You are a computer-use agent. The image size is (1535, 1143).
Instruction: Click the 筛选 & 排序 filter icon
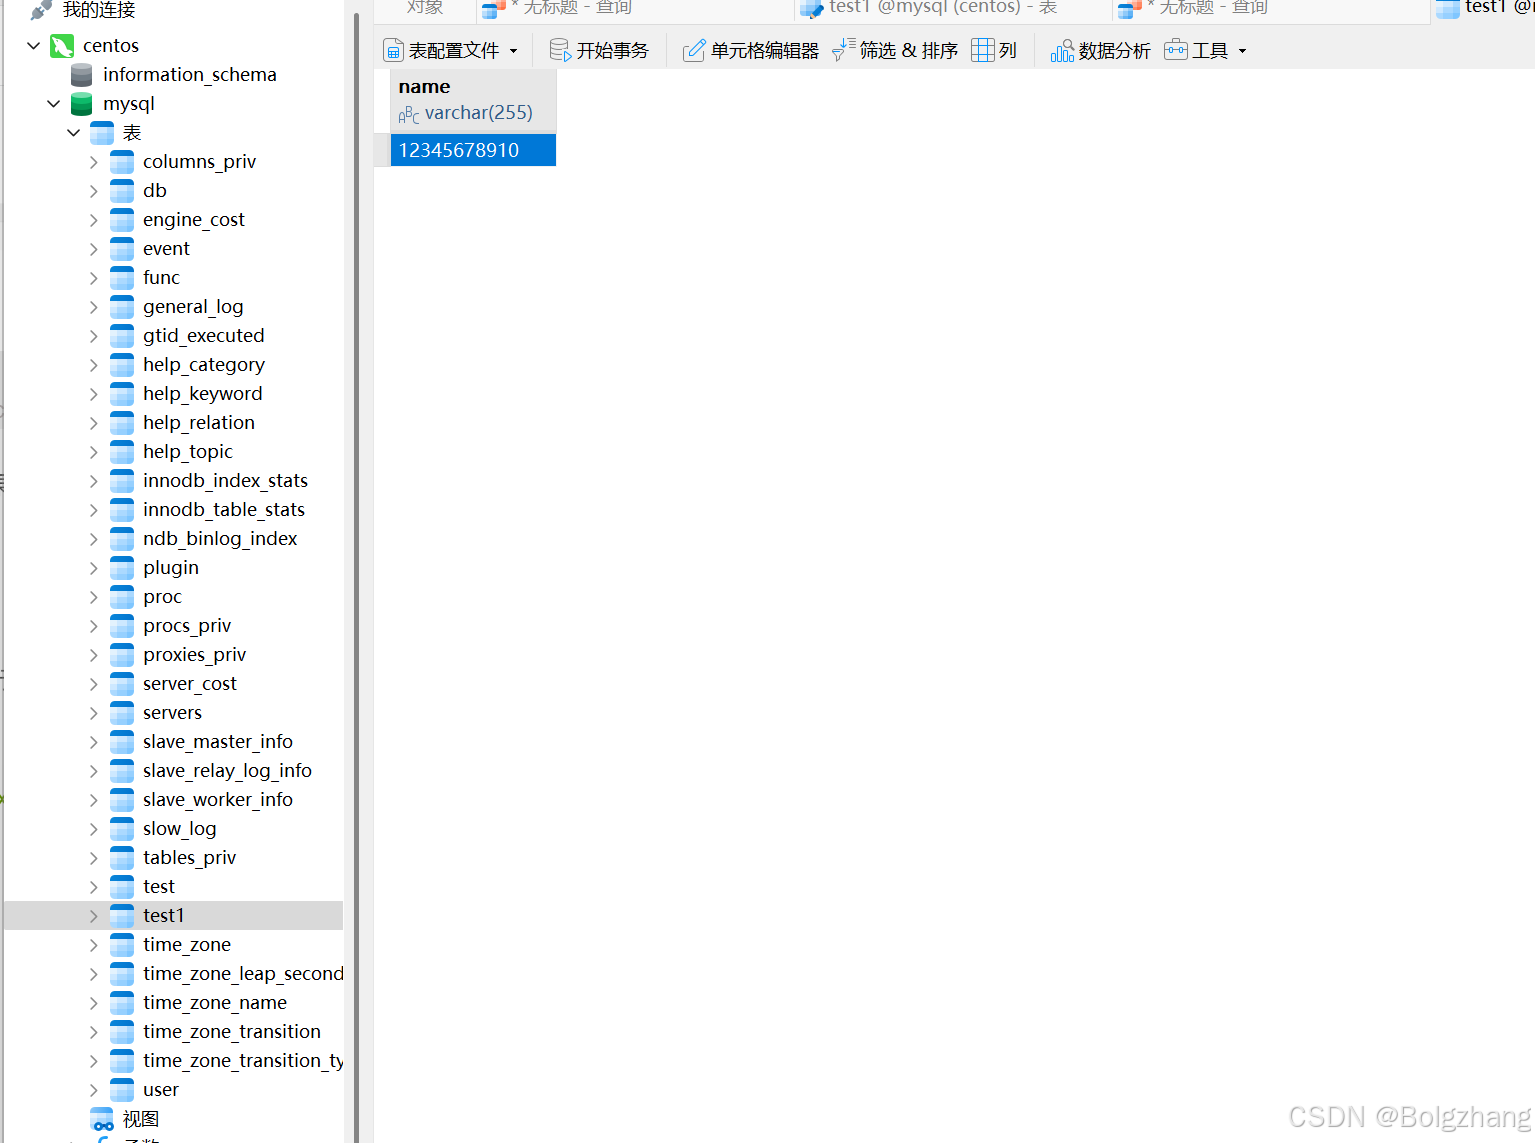[843, 50]
